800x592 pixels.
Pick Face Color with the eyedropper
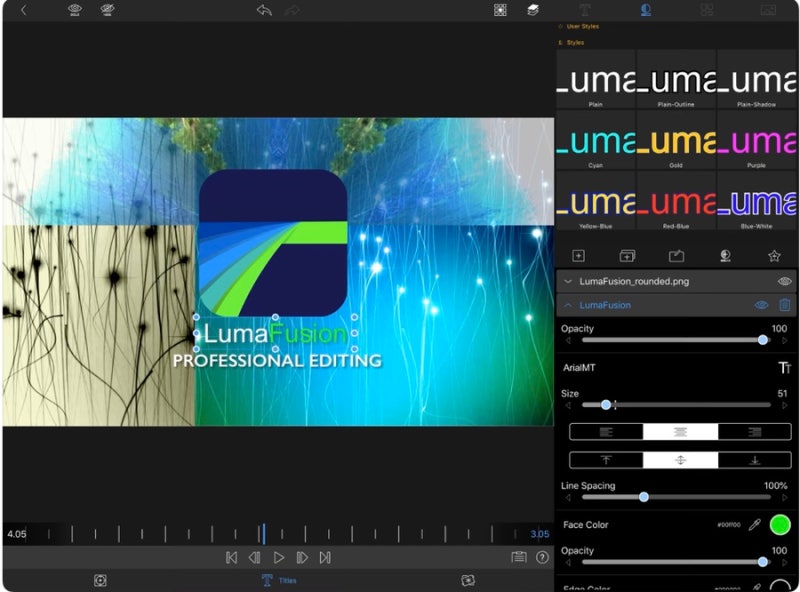(x=755, y=525)
